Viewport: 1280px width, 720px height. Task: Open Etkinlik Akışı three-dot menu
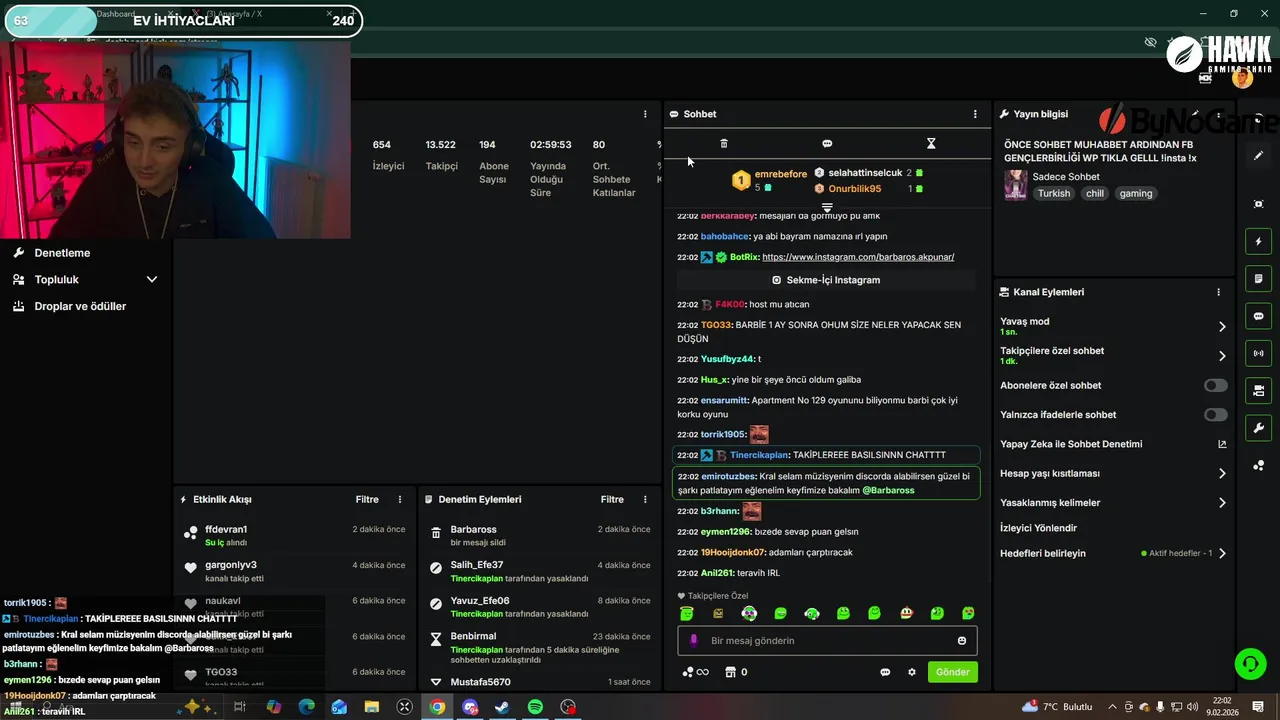[x=400, y=499]
